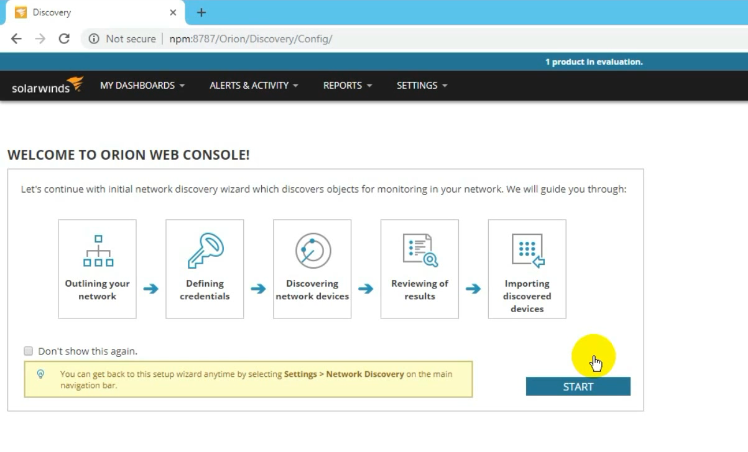Click the Reviewing of results label

pyautogui.click(x=420, y=290)
